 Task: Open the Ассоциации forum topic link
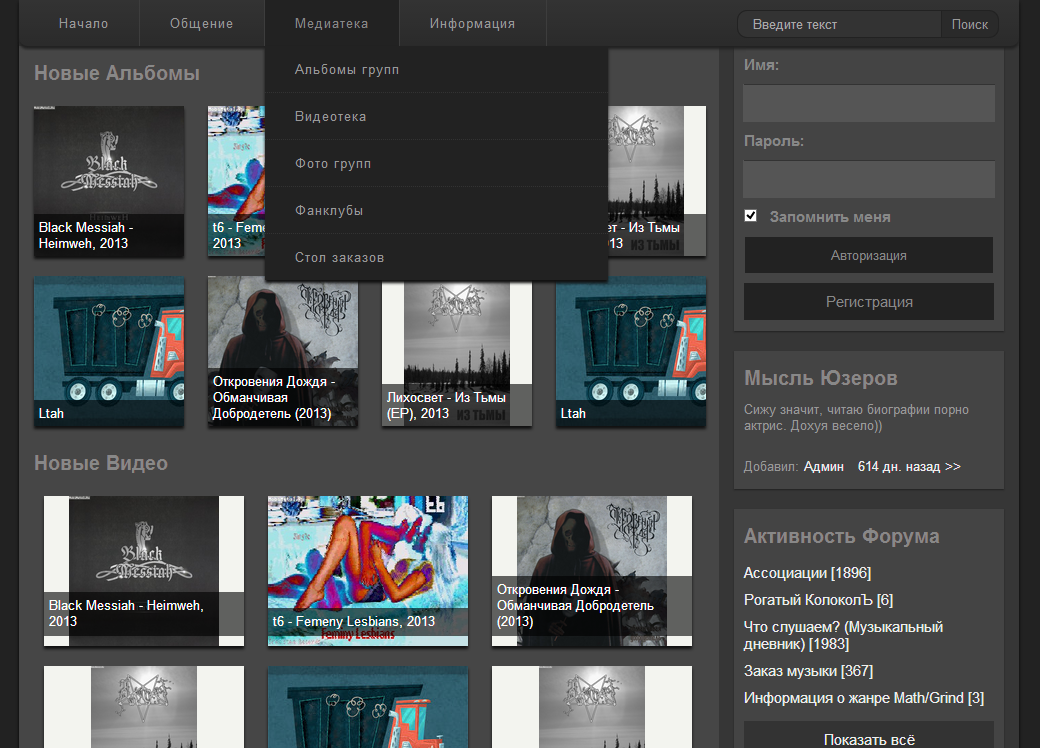(785, 573)
